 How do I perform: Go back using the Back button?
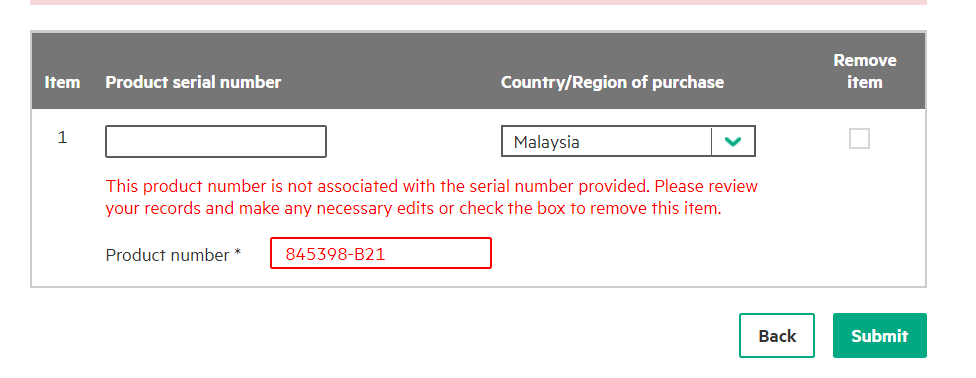(x=777, y=336)
